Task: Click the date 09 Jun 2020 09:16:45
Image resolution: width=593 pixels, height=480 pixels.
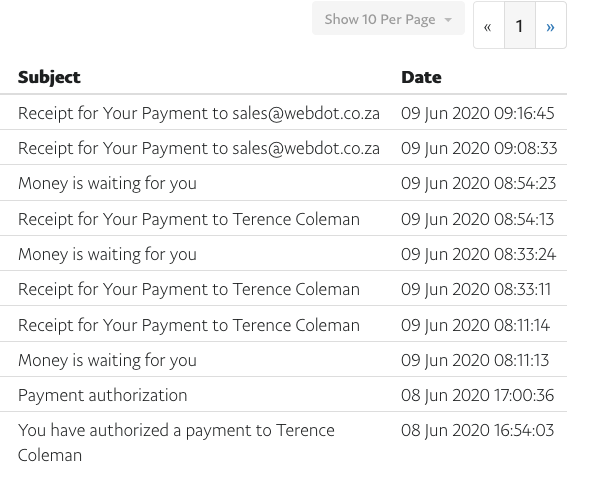Action: [478, 113]
